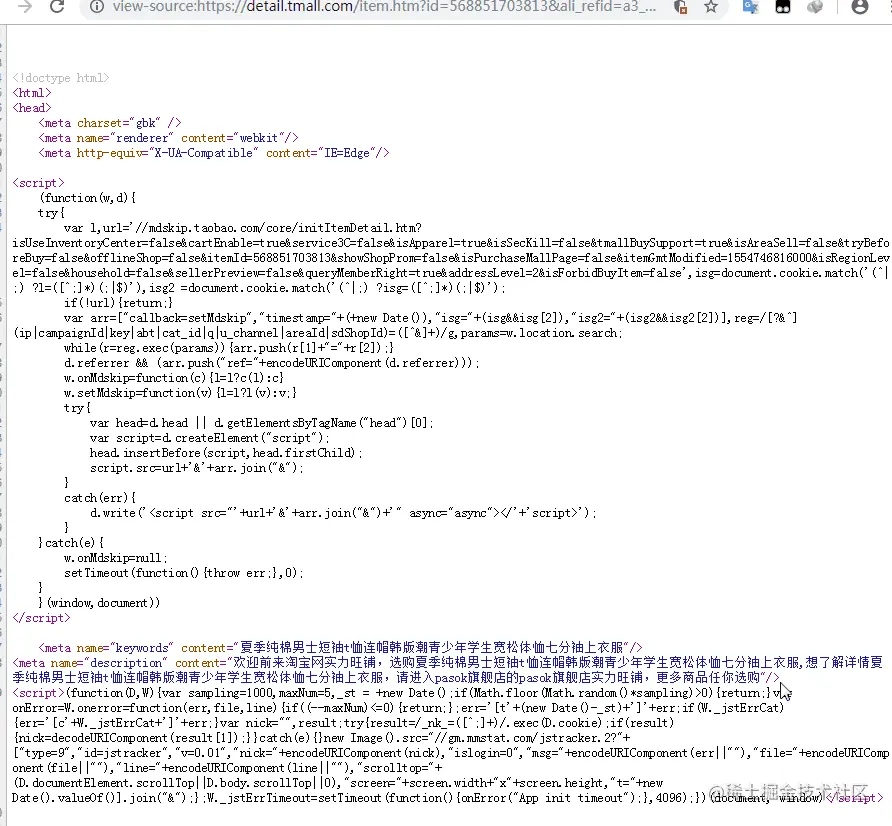Click the 'D.documentElement.scrollTop' line
This screenshot has height=826, width=892.
(337, 783)
